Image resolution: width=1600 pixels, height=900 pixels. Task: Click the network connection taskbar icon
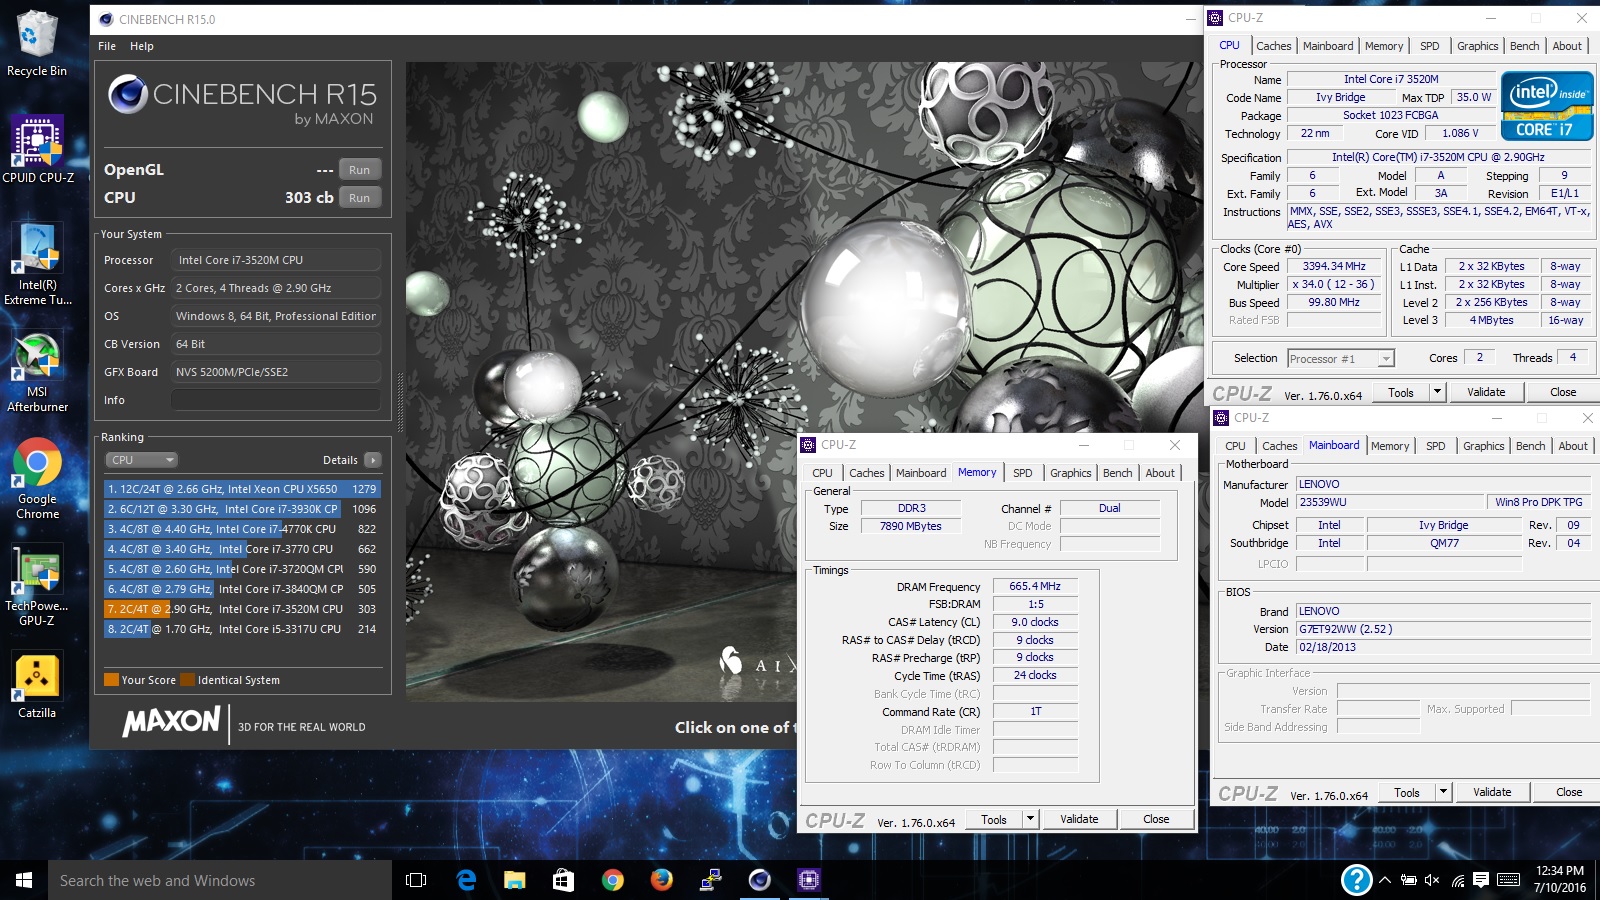click(x=711, y=880)
